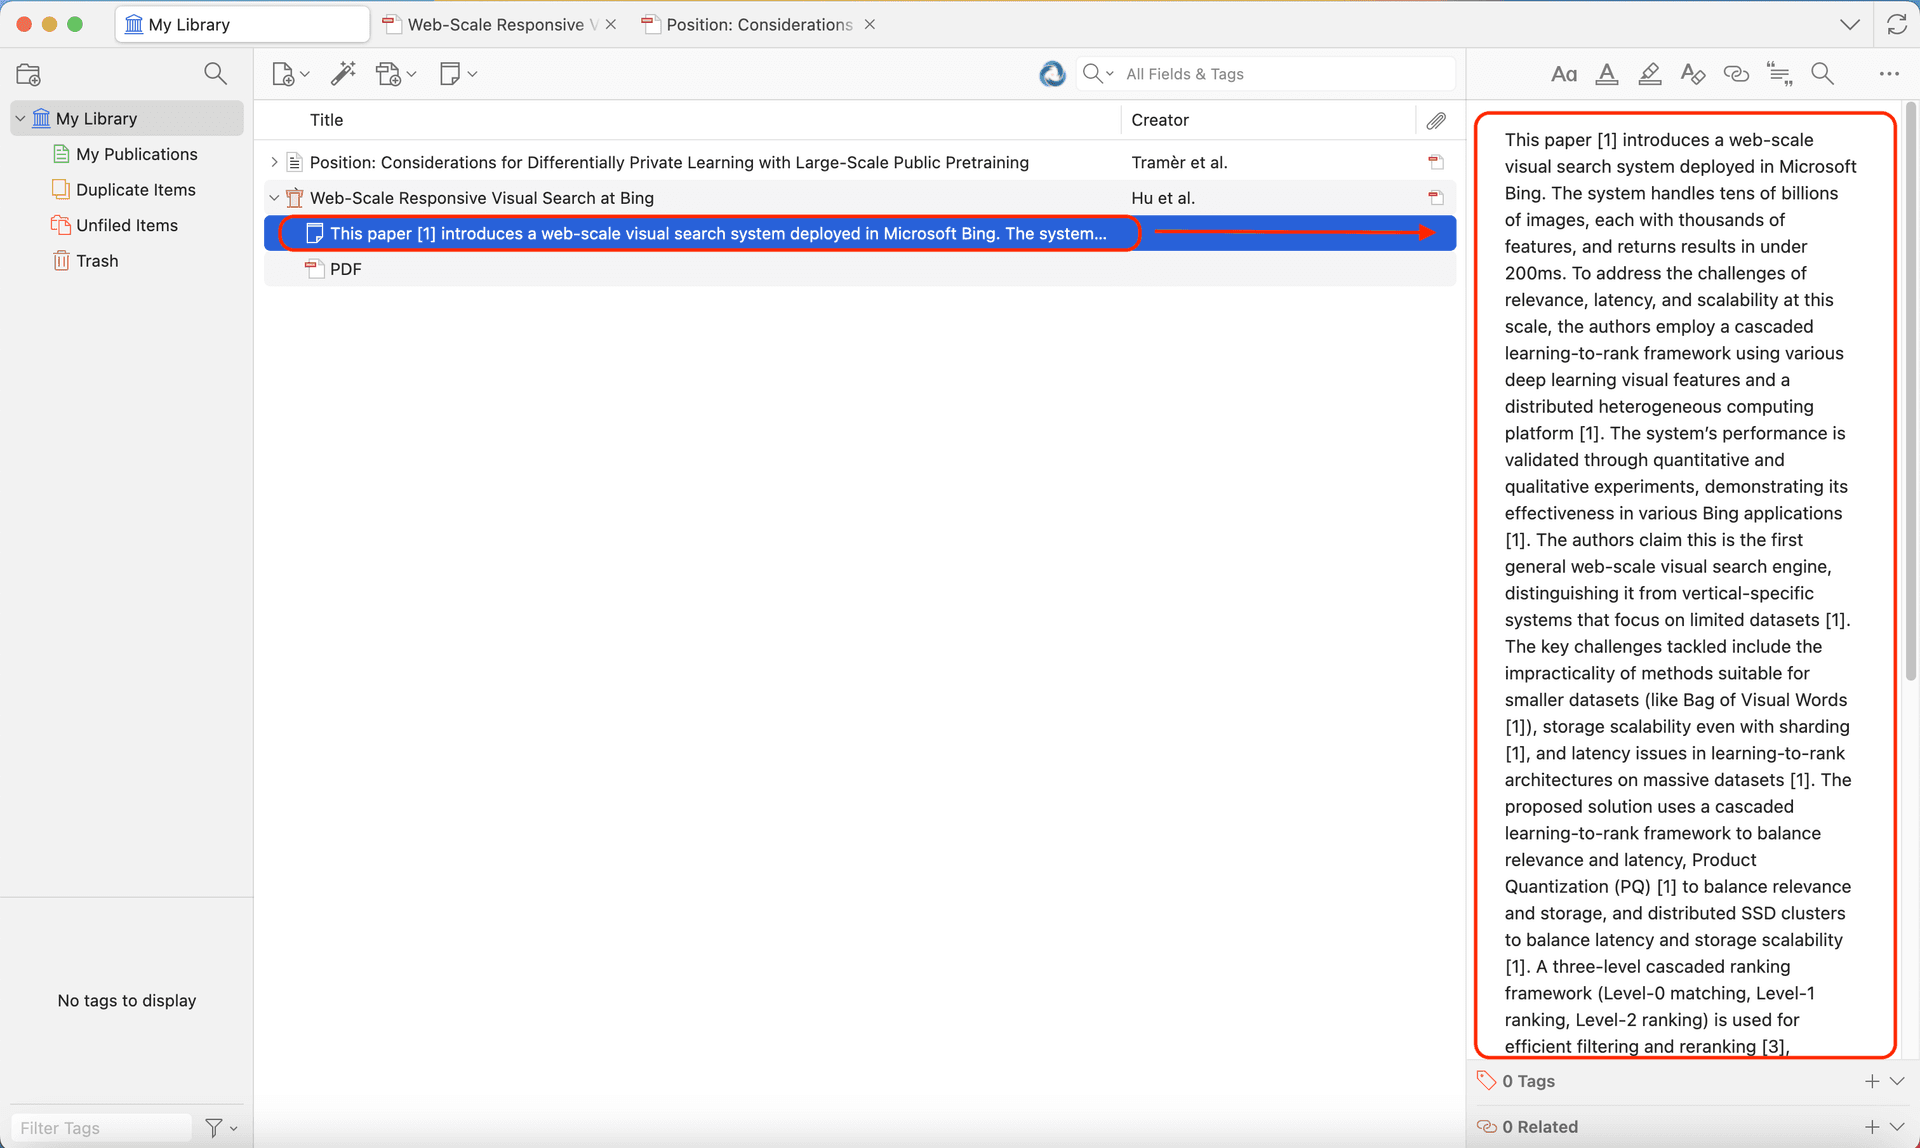Click the find and replace magnifier in note
The image size is (1920, 1148).
(x=1822, y=74)
